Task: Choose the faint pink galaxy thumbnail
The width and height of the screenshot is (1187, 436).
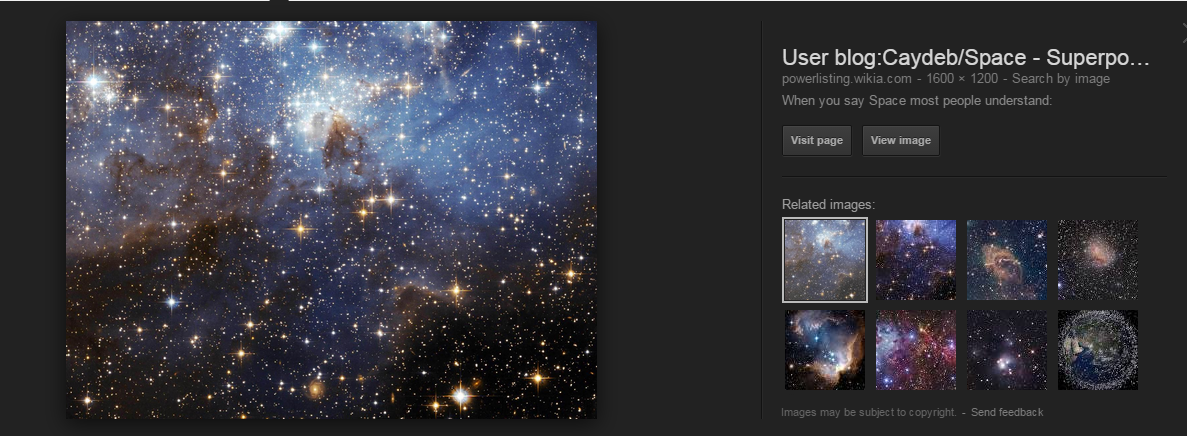Action: point(1098,260)
